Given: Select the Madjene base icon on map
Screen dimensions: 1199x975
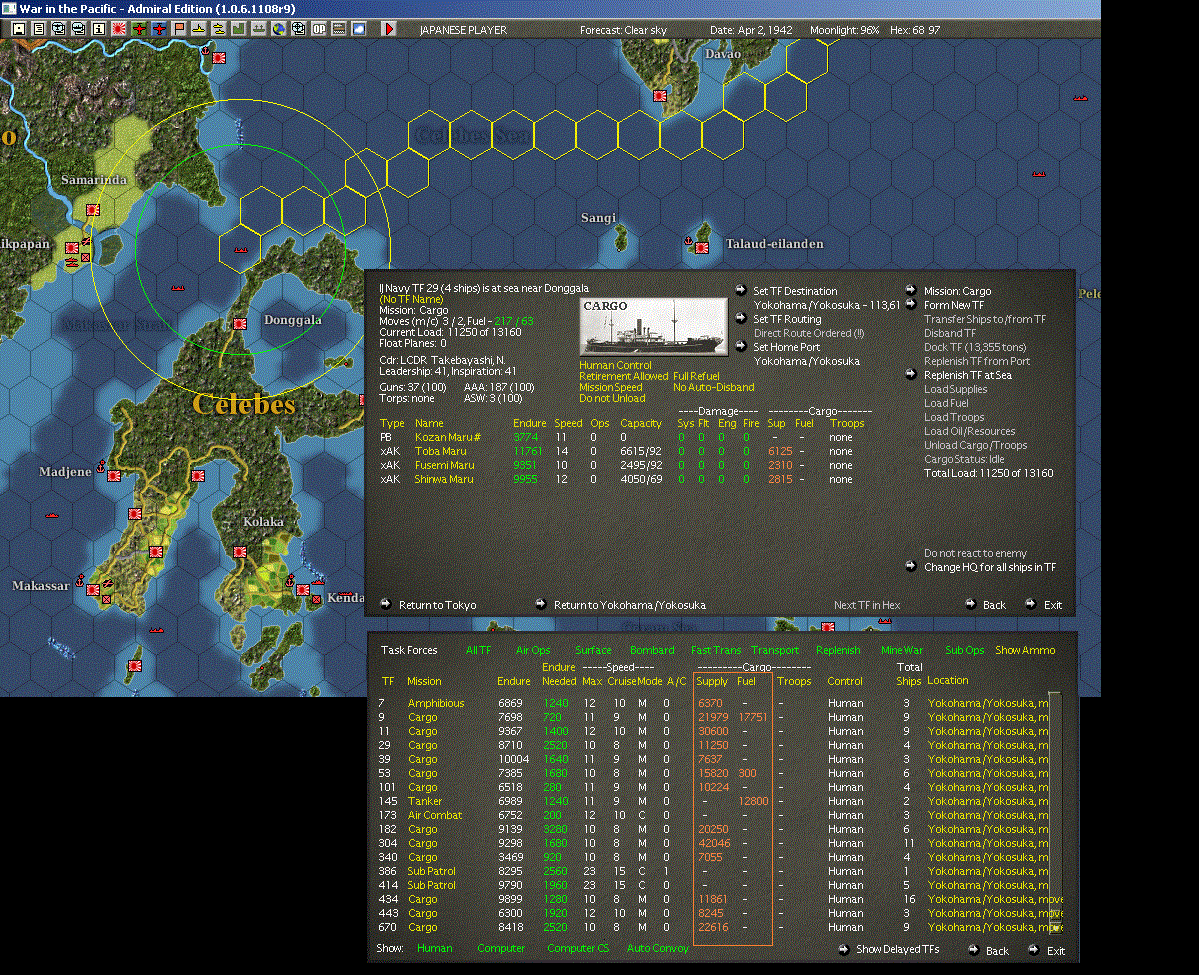Looking at the screenshot, I should click(114, 476).
